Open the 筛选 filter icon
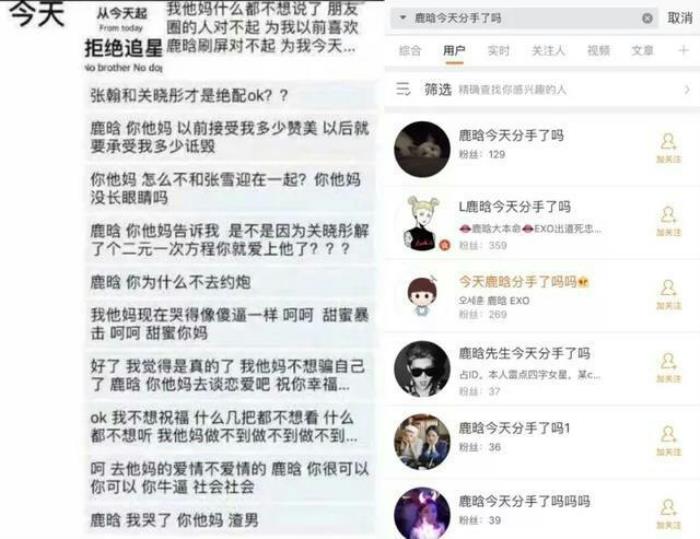This screenshot has height=539, width=700. [403, 89]
